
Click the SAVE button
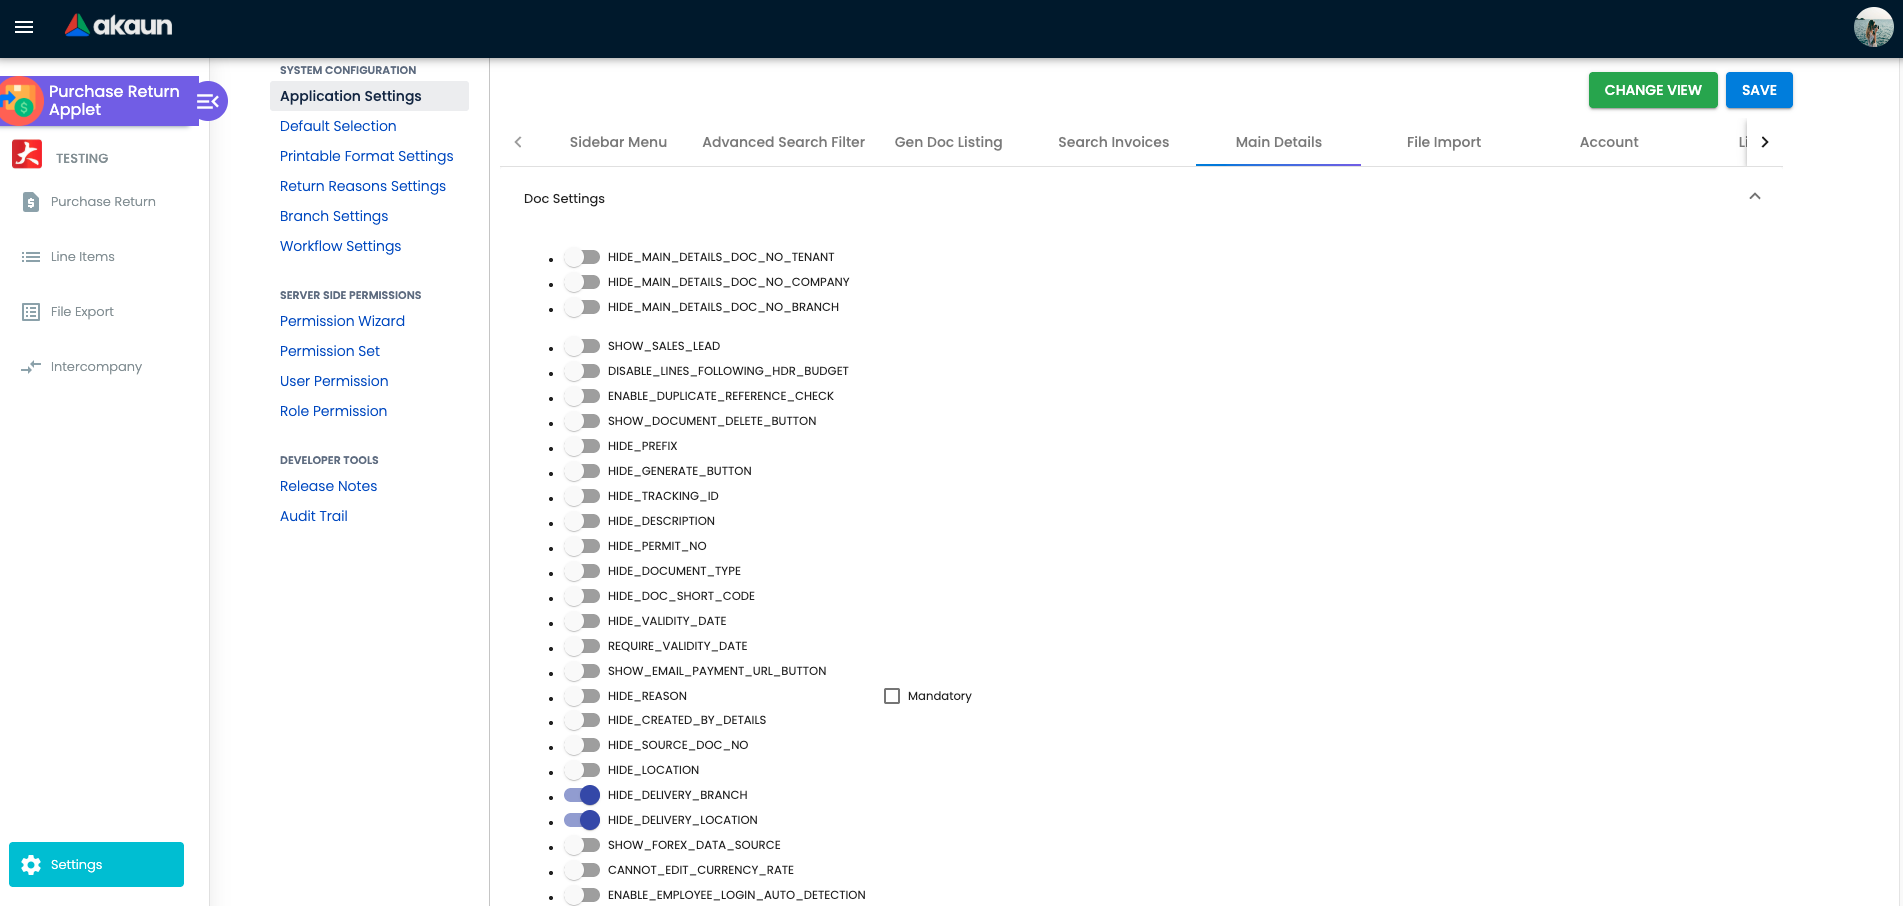click(1759, 90)
